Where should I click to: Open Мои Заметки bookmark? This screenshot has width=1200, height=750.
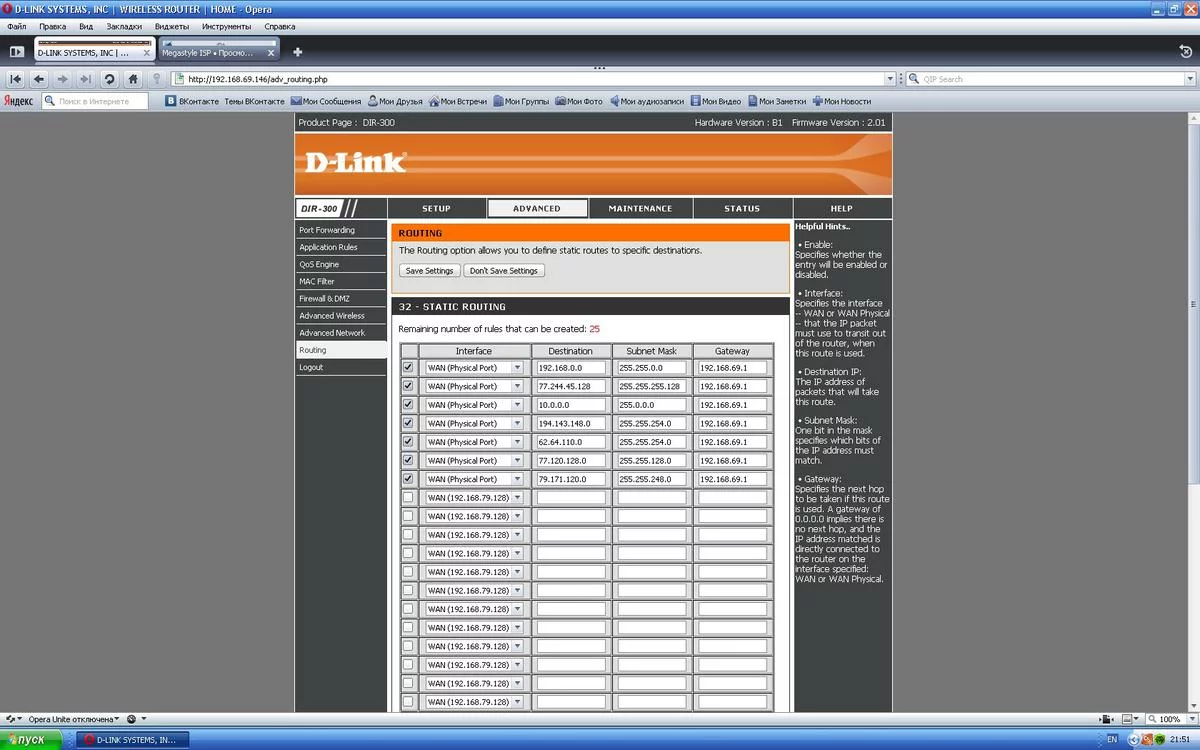tap(776, 101)
